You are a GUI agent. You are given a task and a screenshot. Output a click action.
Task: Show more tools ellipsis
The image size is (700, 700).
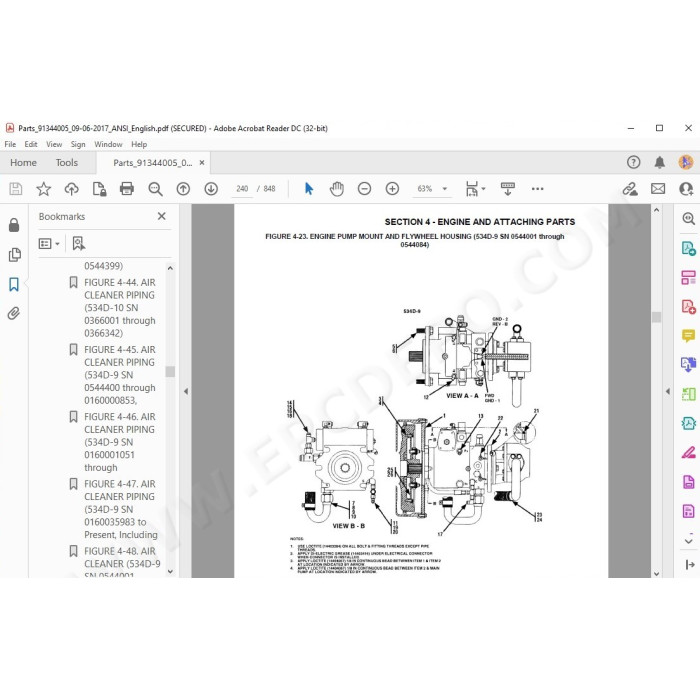(x=538, y=189)
